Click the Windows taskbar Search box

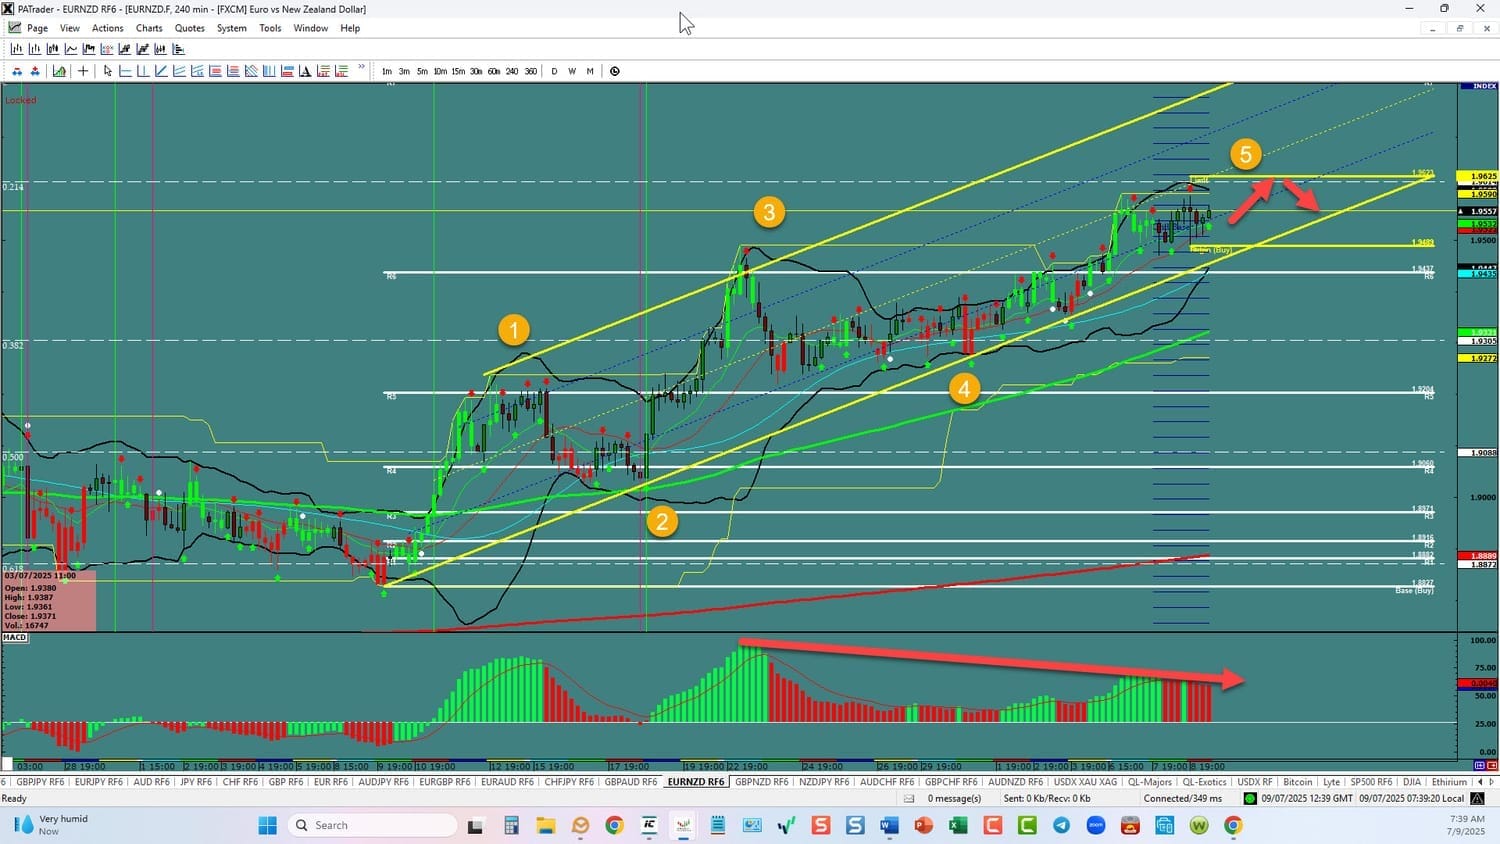click(x=372, y=825)
